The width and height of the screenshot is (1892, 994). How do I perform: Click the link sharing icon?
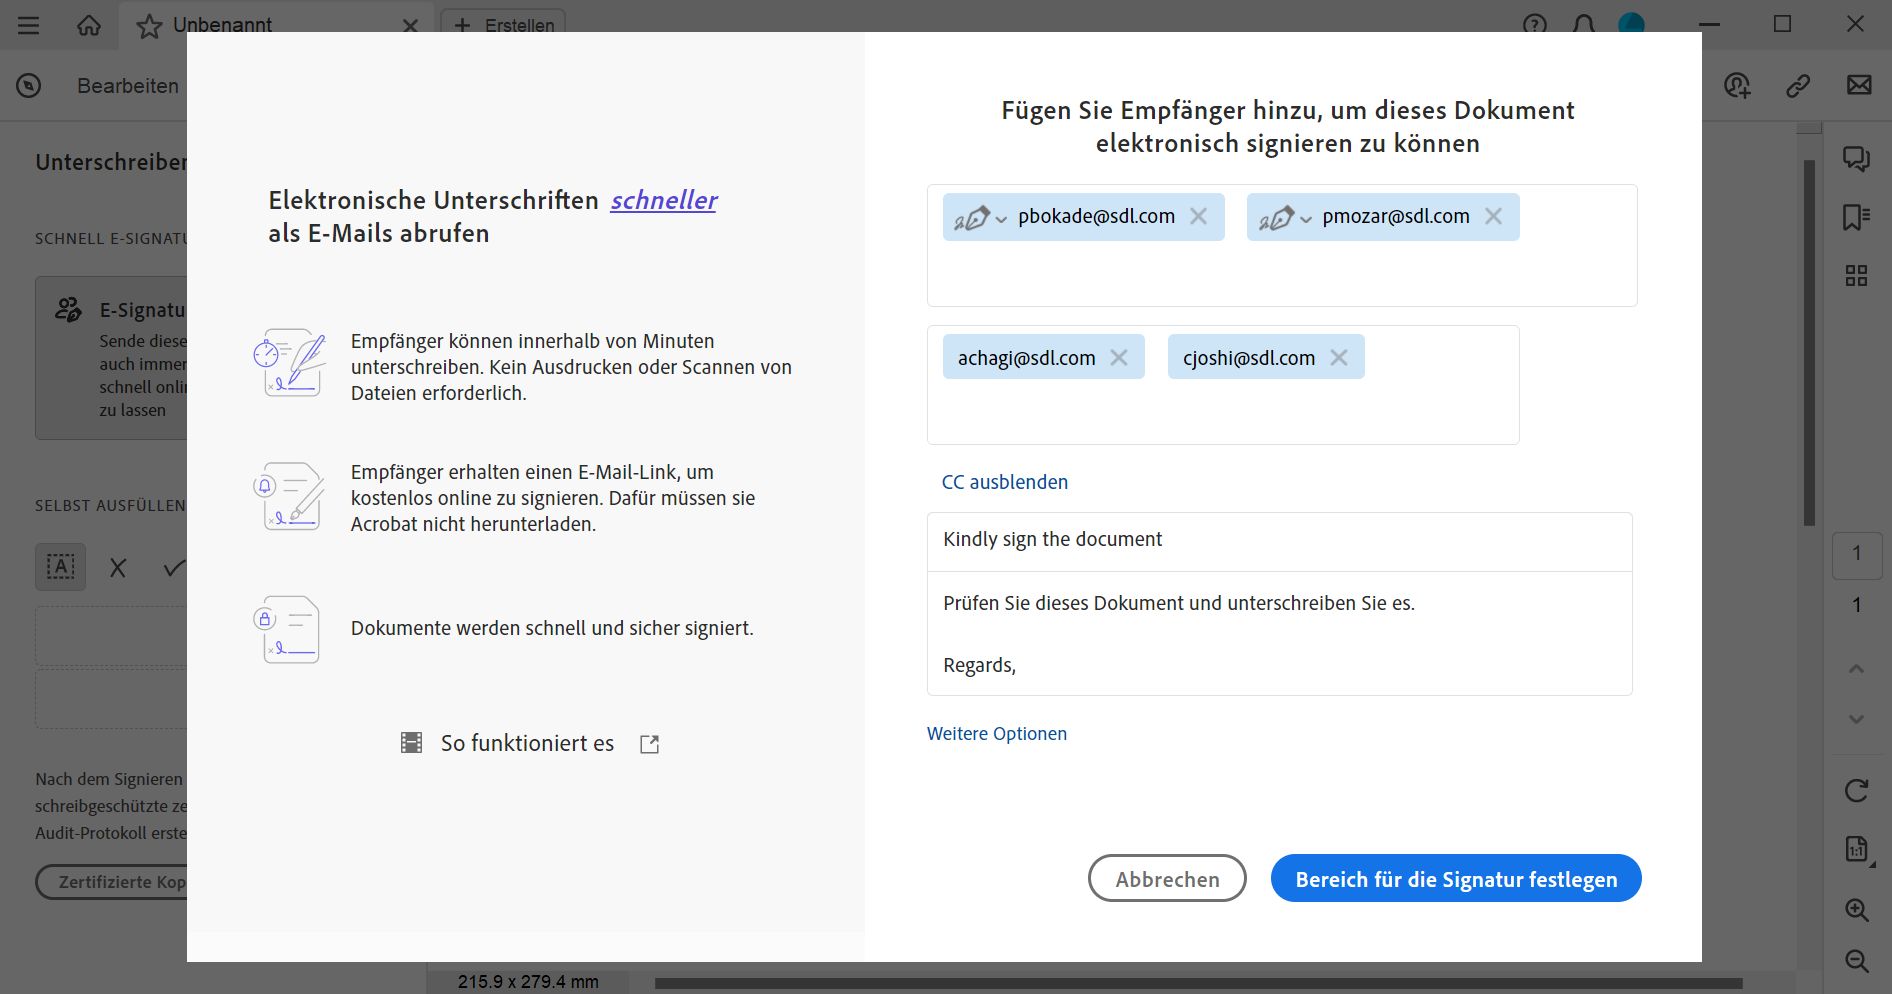[x=1797, y=86]
